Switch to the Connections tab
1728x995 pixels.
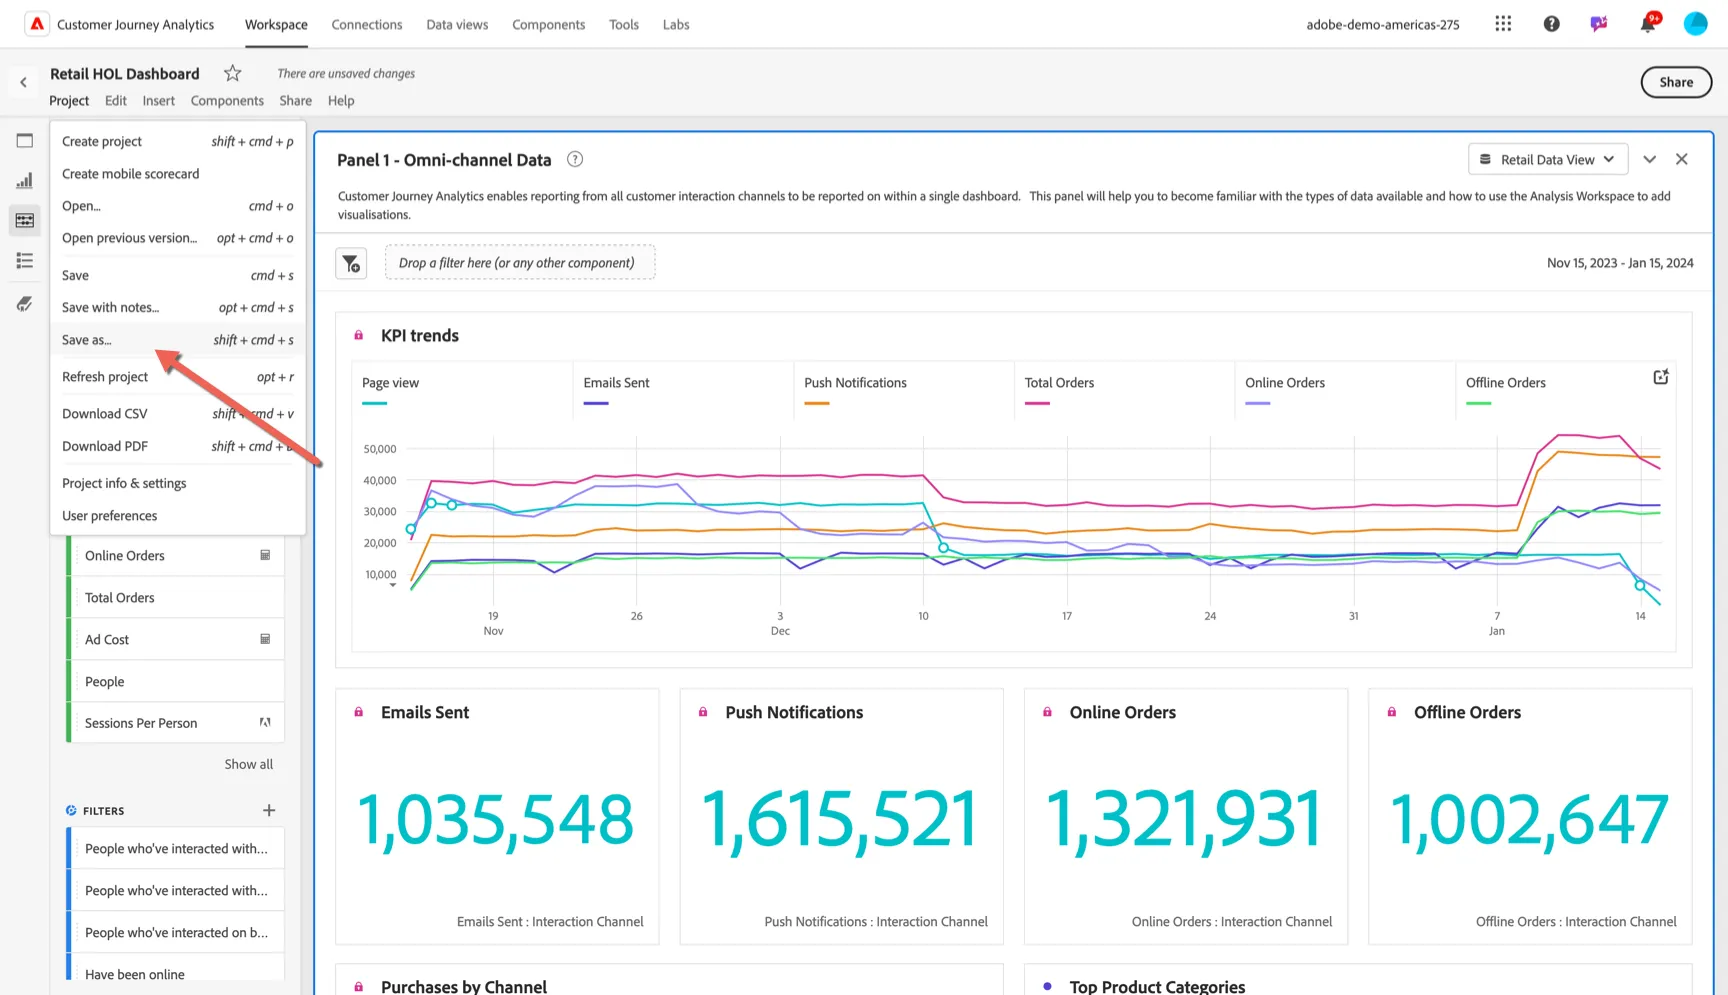coord(367,24)
